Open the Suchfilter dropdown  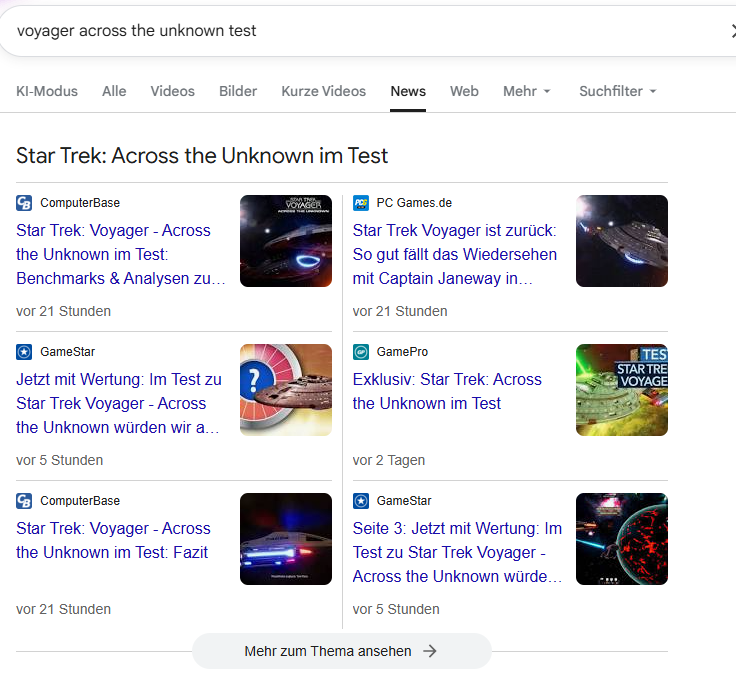618,91
